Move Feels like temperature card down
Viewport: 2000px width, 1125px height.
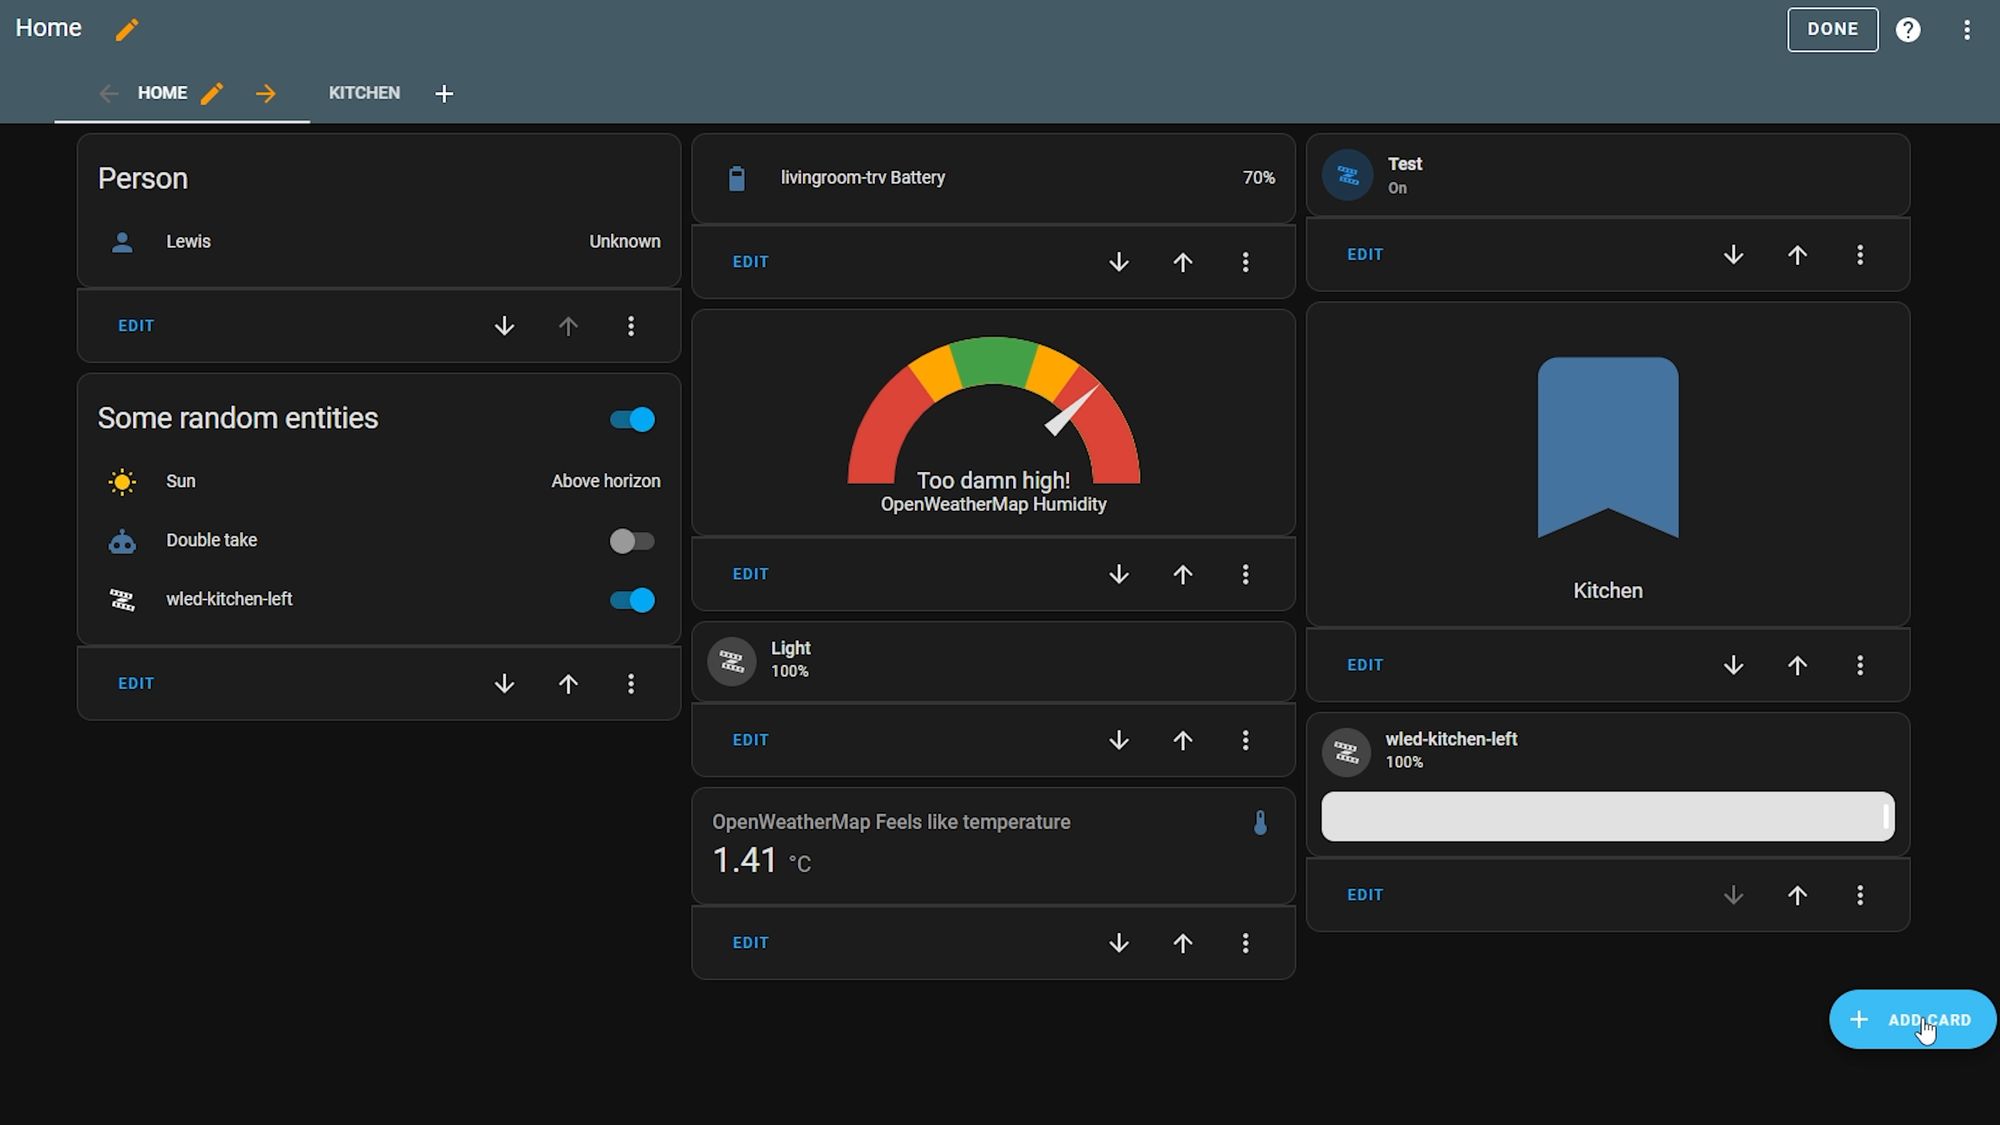click(1119, 943)
